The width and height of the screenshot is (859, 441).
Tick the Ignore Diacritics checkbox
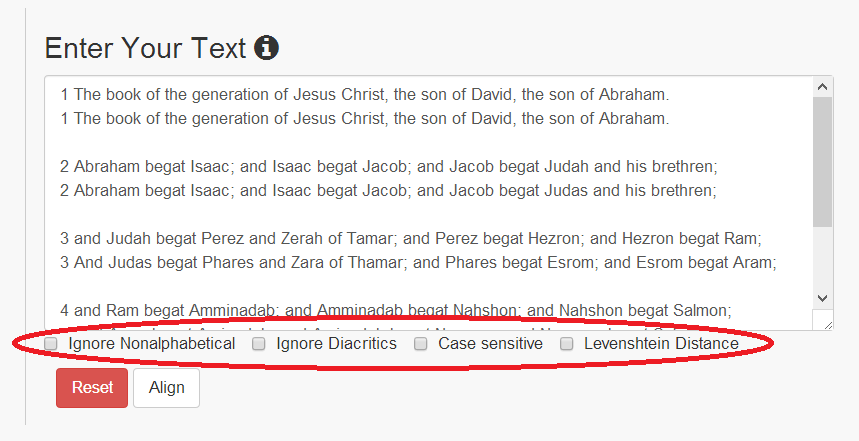259,344
